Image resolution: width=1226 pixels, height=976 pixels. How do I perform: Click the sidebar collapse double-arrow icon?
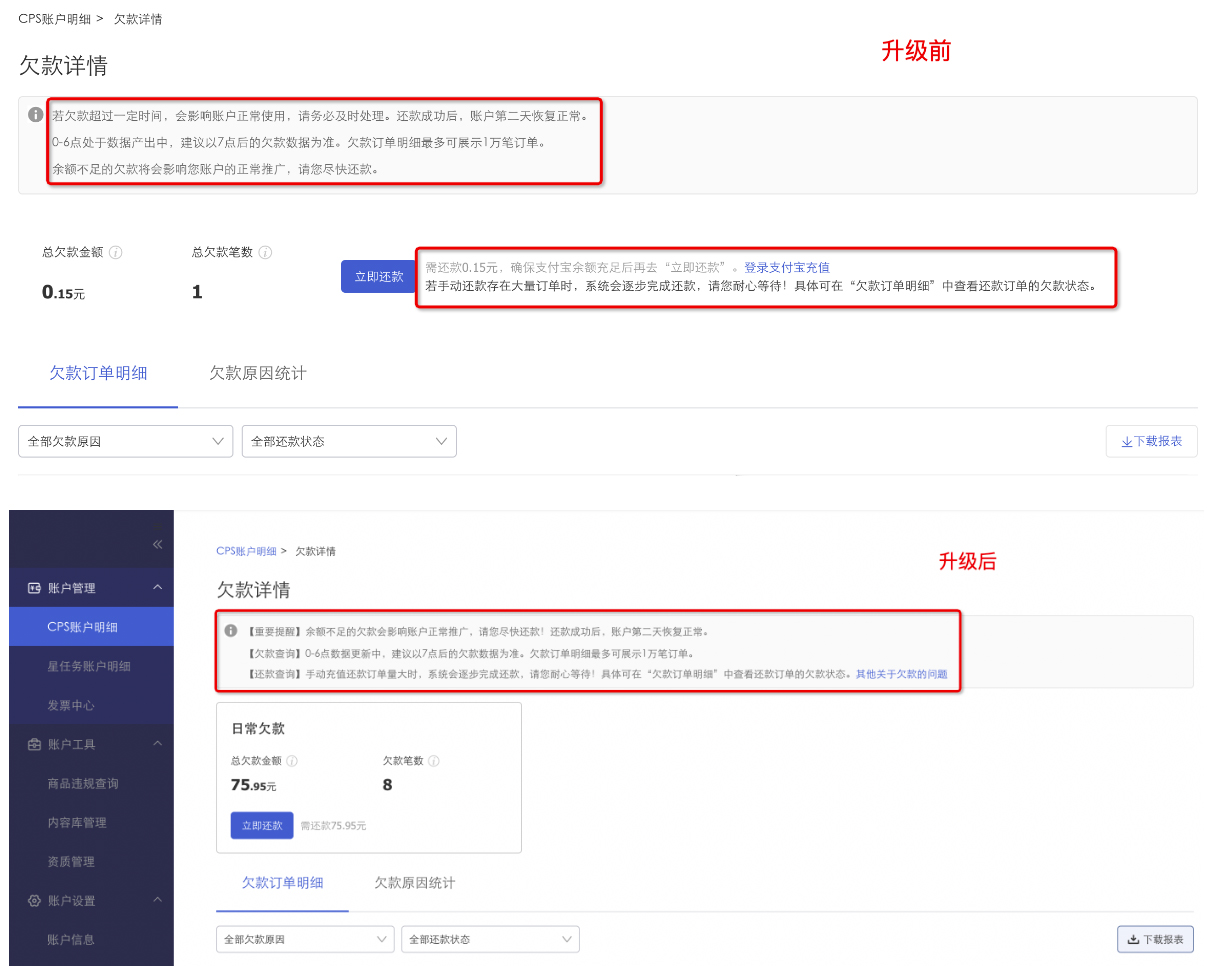tap(157, 543)
